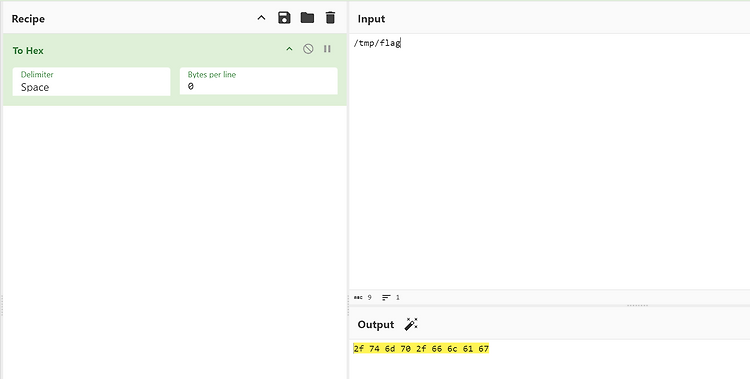Open the Delimiter dropdown set to Space
This screenshot has width=750, height=379.
91,81
